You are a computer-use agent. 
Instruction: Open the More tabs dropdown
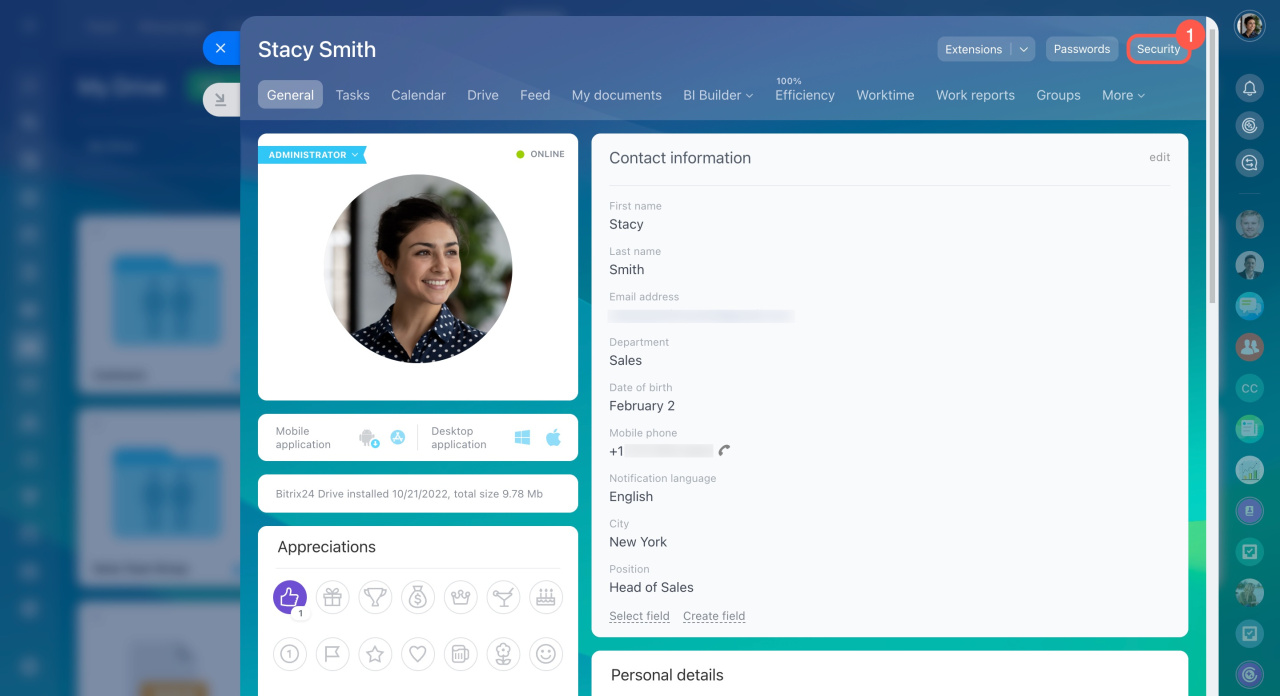(x=1123, y=95)
